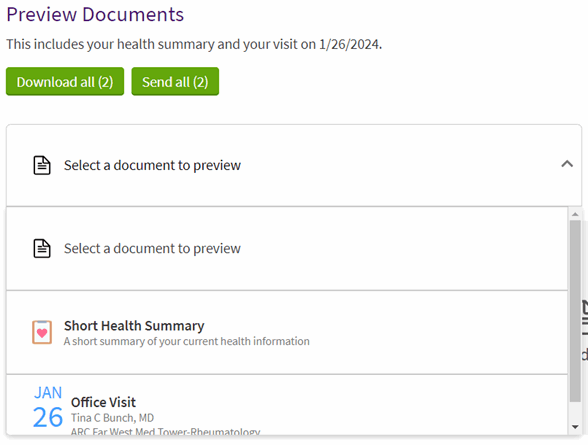Click the heart clipboard health summary icon

pyautogui.click(x=42, y=332)
